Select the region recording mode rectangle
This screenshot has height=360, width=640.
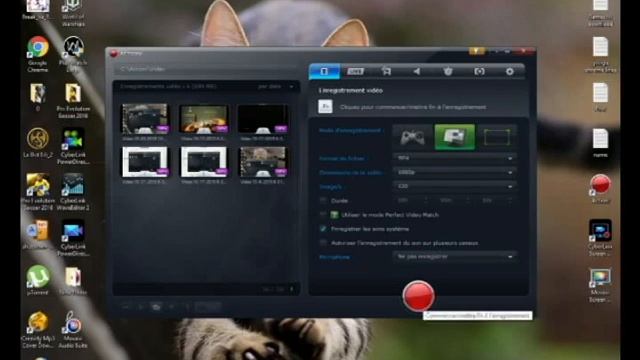pyautogui.click(x=497, y=138)
